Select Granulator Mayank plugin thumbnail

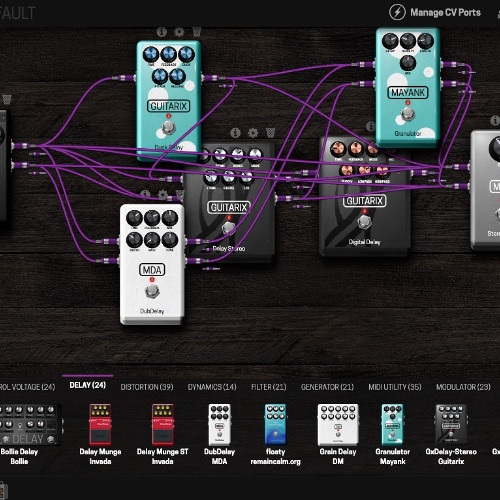392,425
